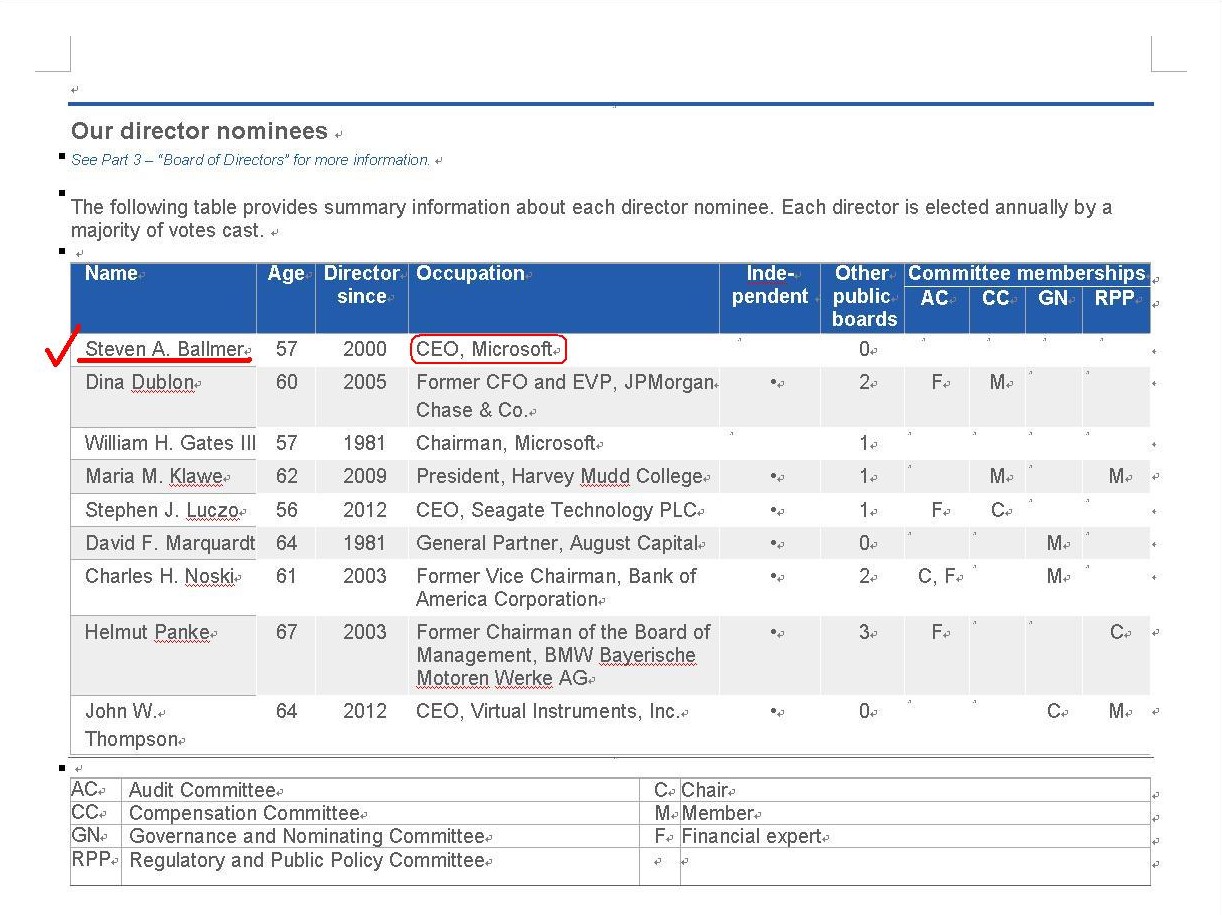
Task: Click the occupation "CEO, Microsoft"
Action: tap(484, 349)
